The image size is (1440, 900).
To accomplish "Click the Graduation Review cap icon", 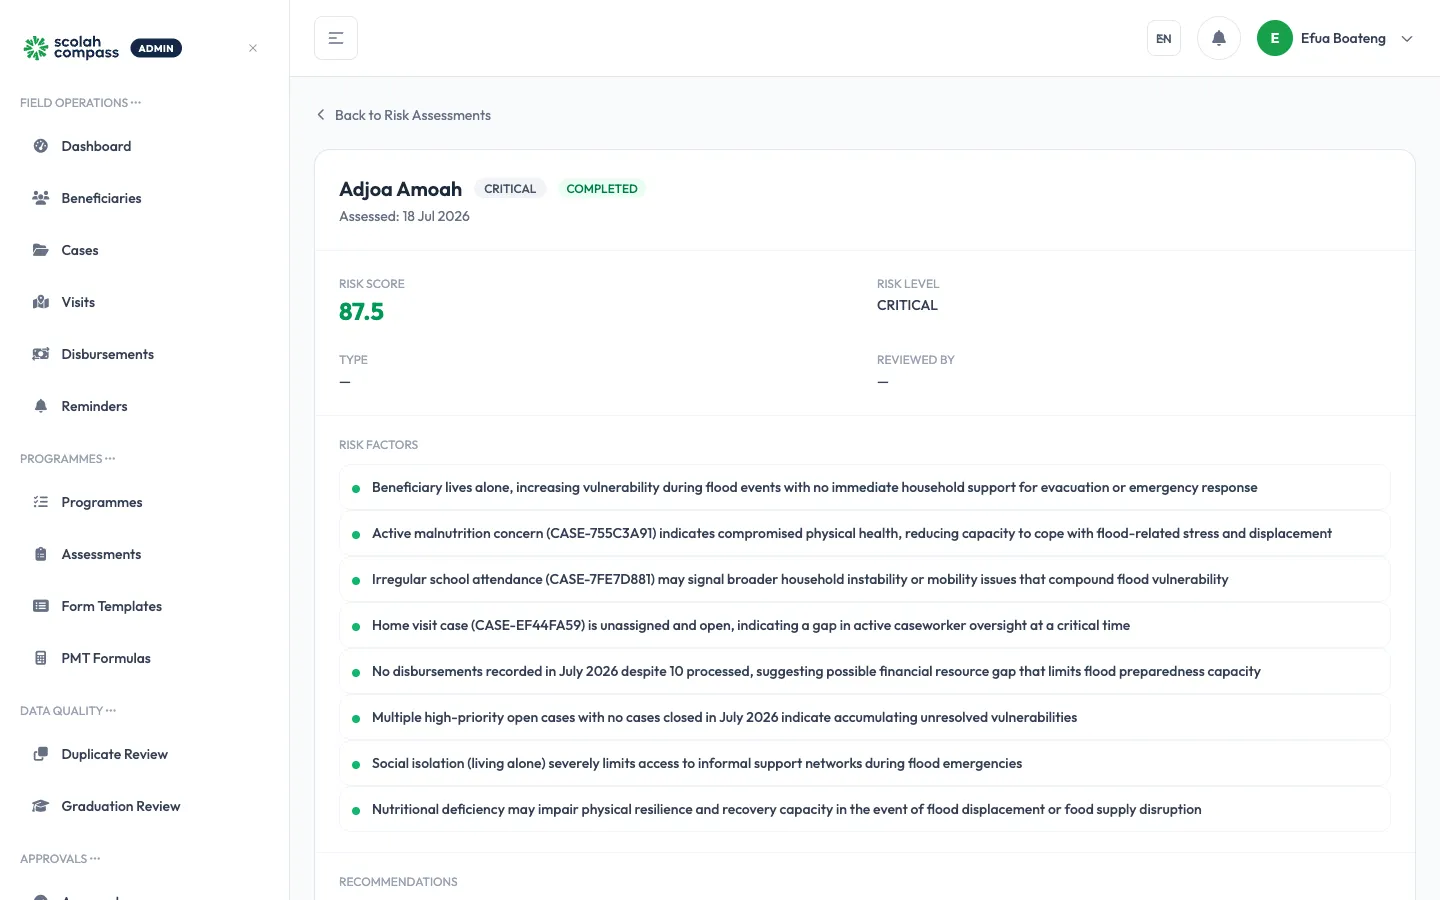I will click(41, 806).
